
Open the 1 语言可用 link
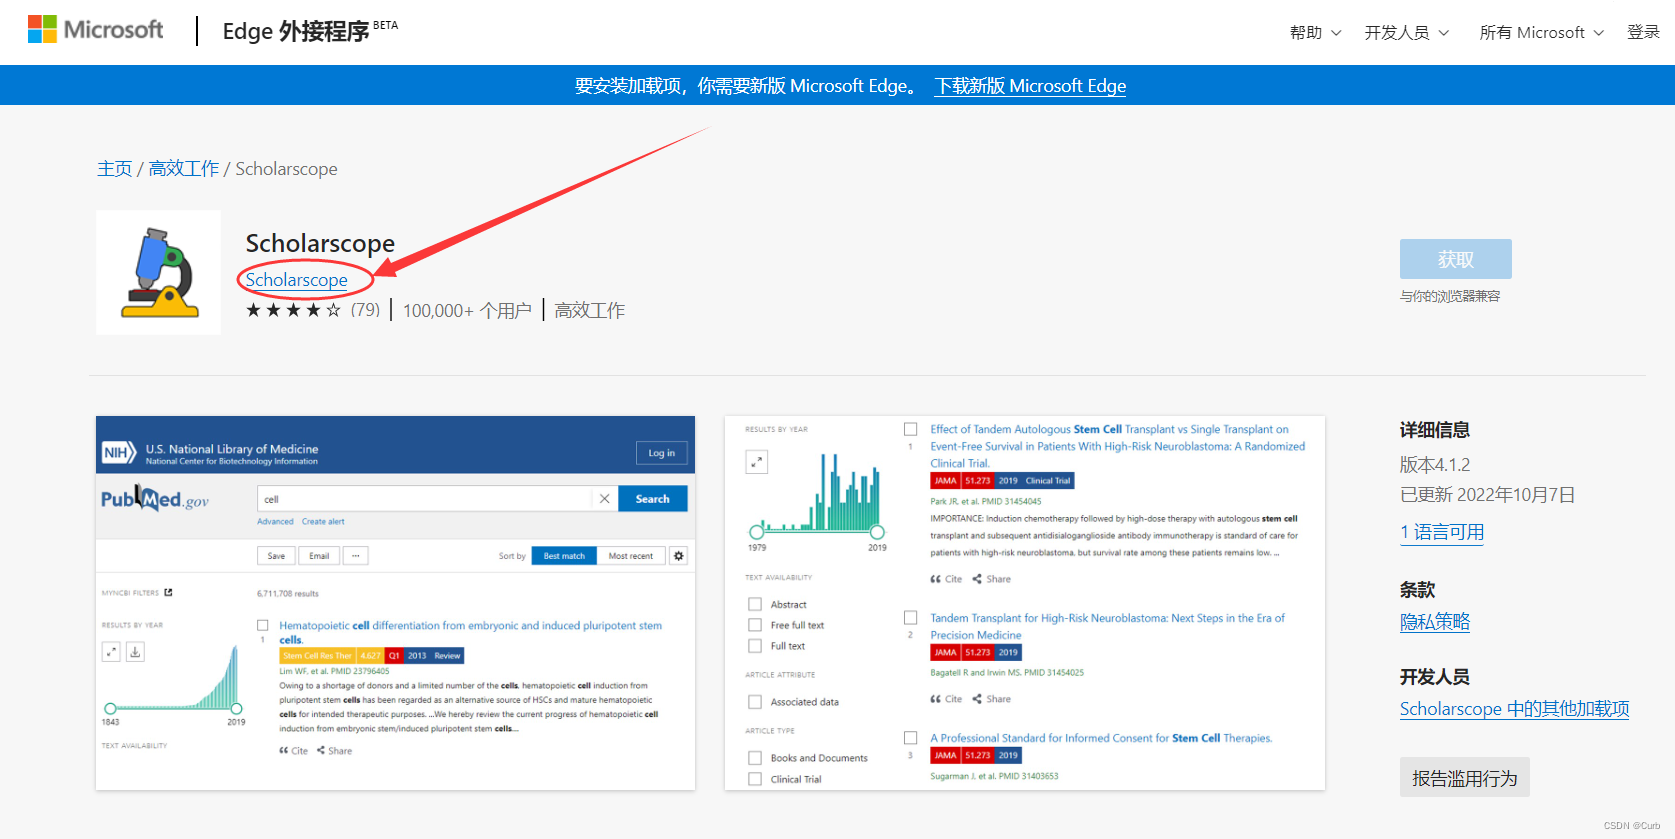coord(1442,532)
